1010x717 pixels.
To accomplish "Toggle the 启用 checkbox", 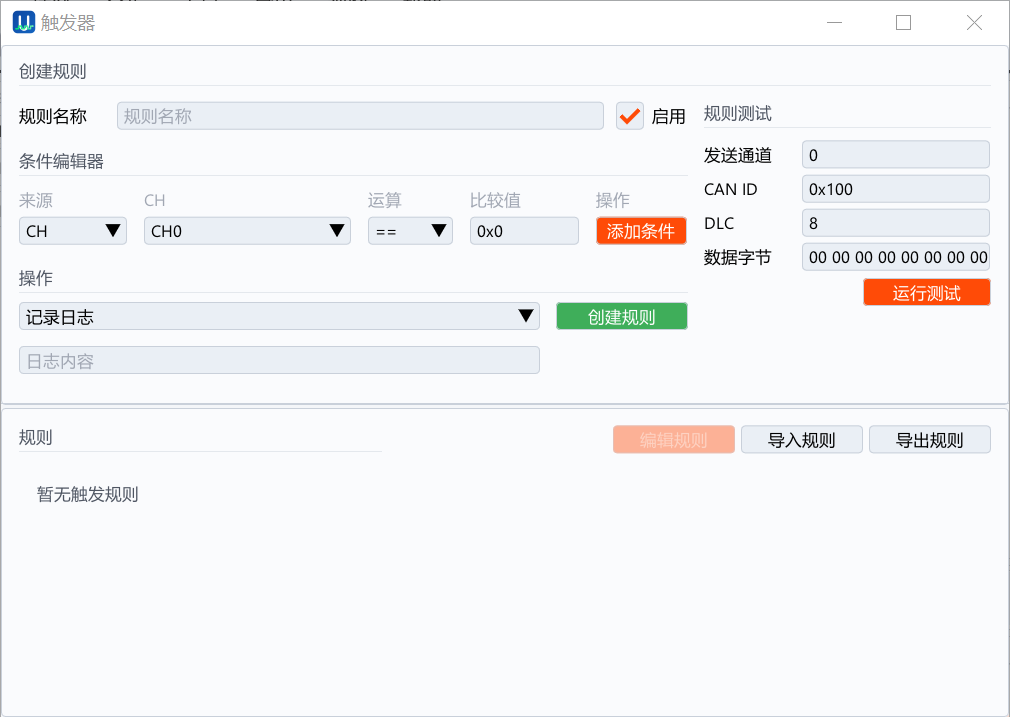I will [x=629, y=116].
